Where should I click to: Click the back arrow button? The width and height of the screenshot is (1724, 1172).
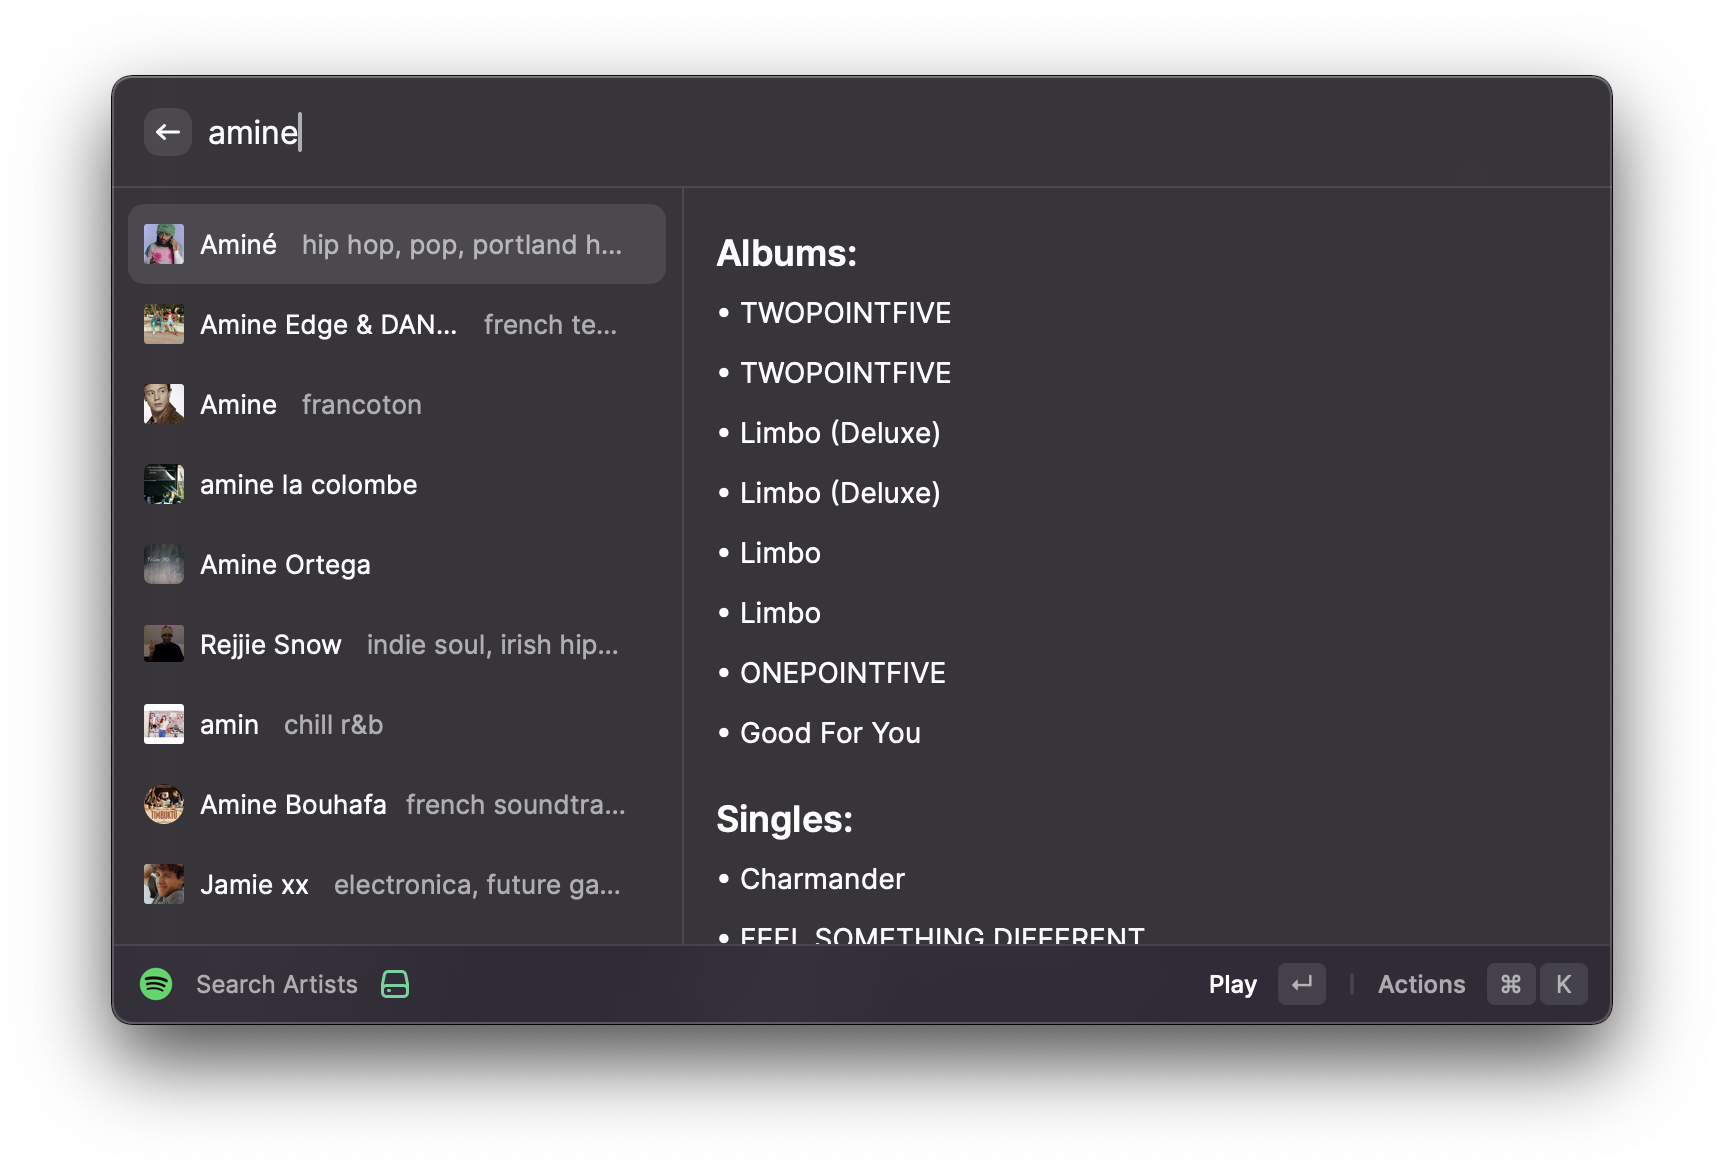(x=168, y=132)
